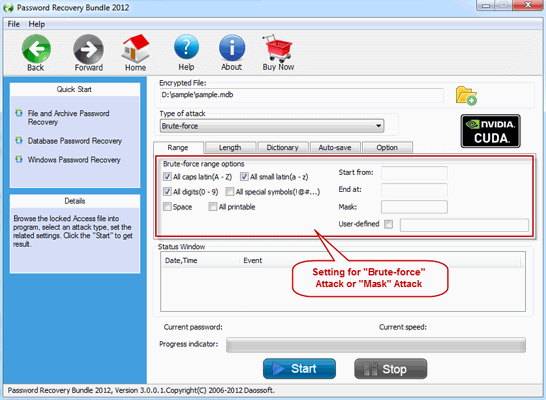Click the Stop button
Image resolution: width=546 pixels, height=400 pixels.
[391, 369]
